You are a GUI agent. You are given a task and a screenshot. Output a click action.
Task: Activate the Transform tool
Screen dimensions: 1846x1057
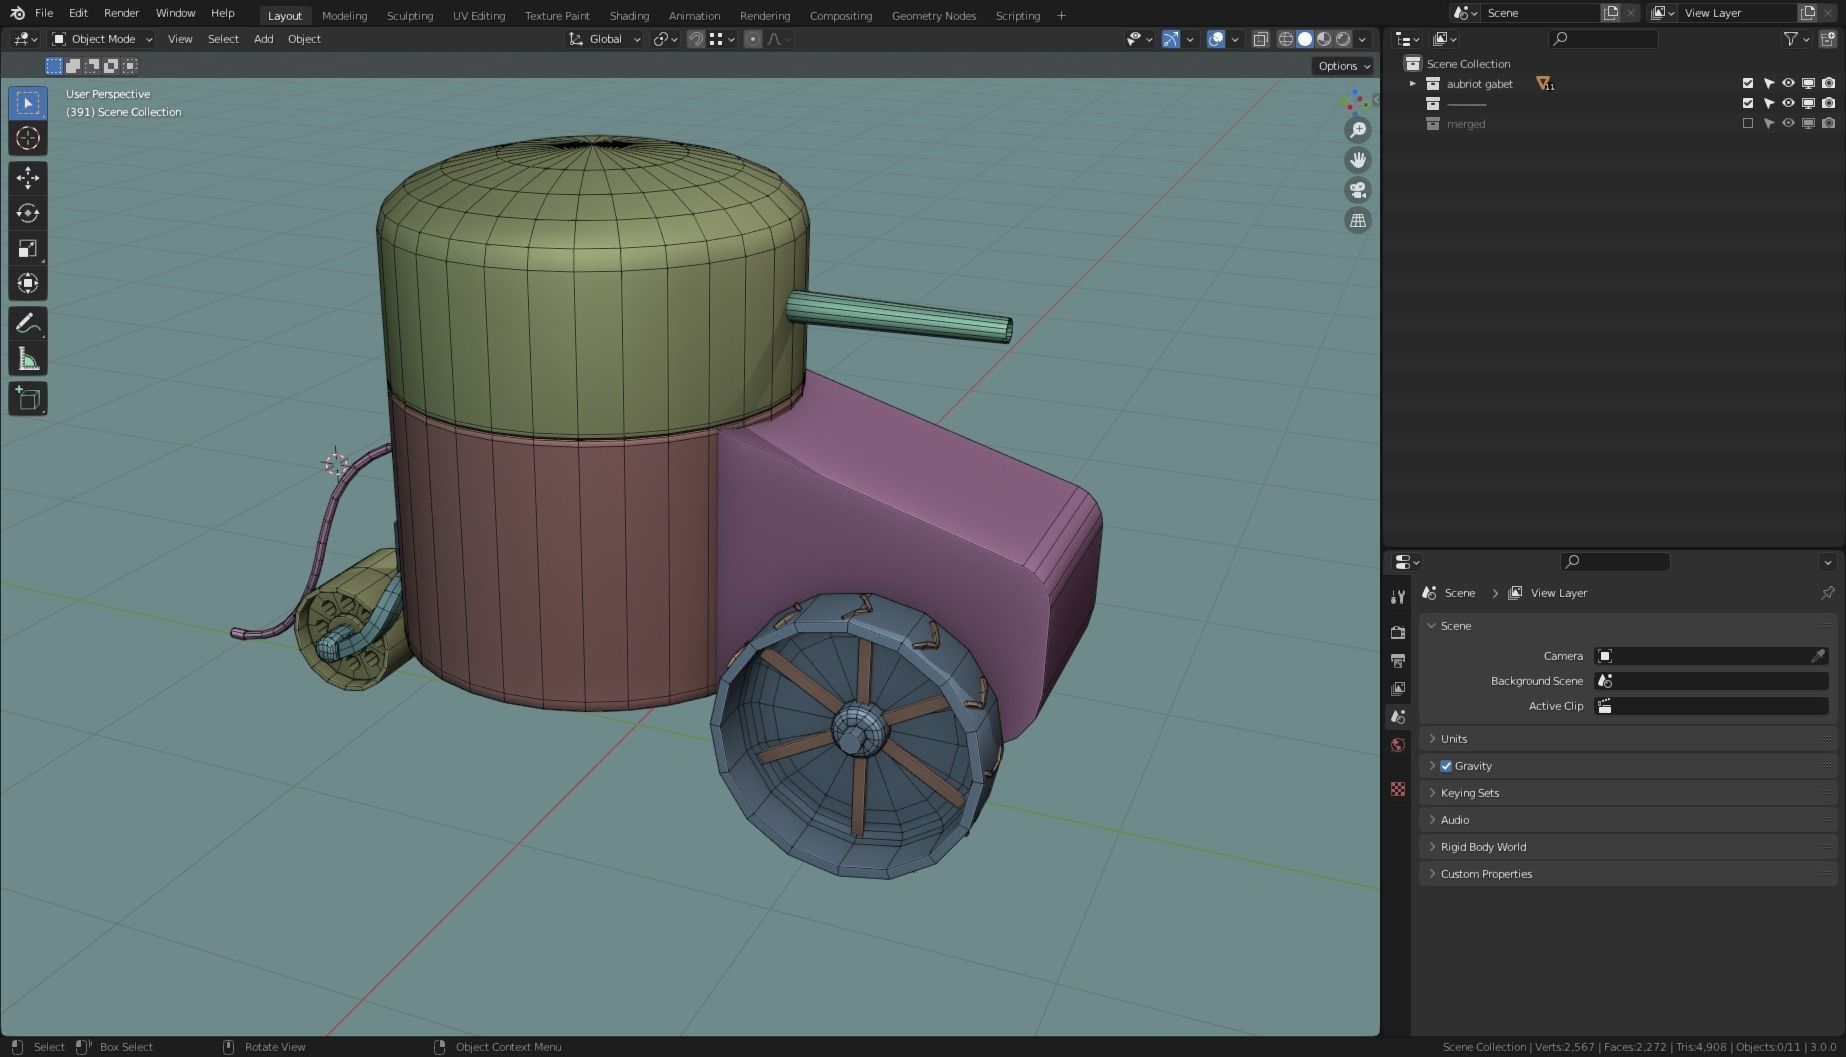tap(28, 283)
